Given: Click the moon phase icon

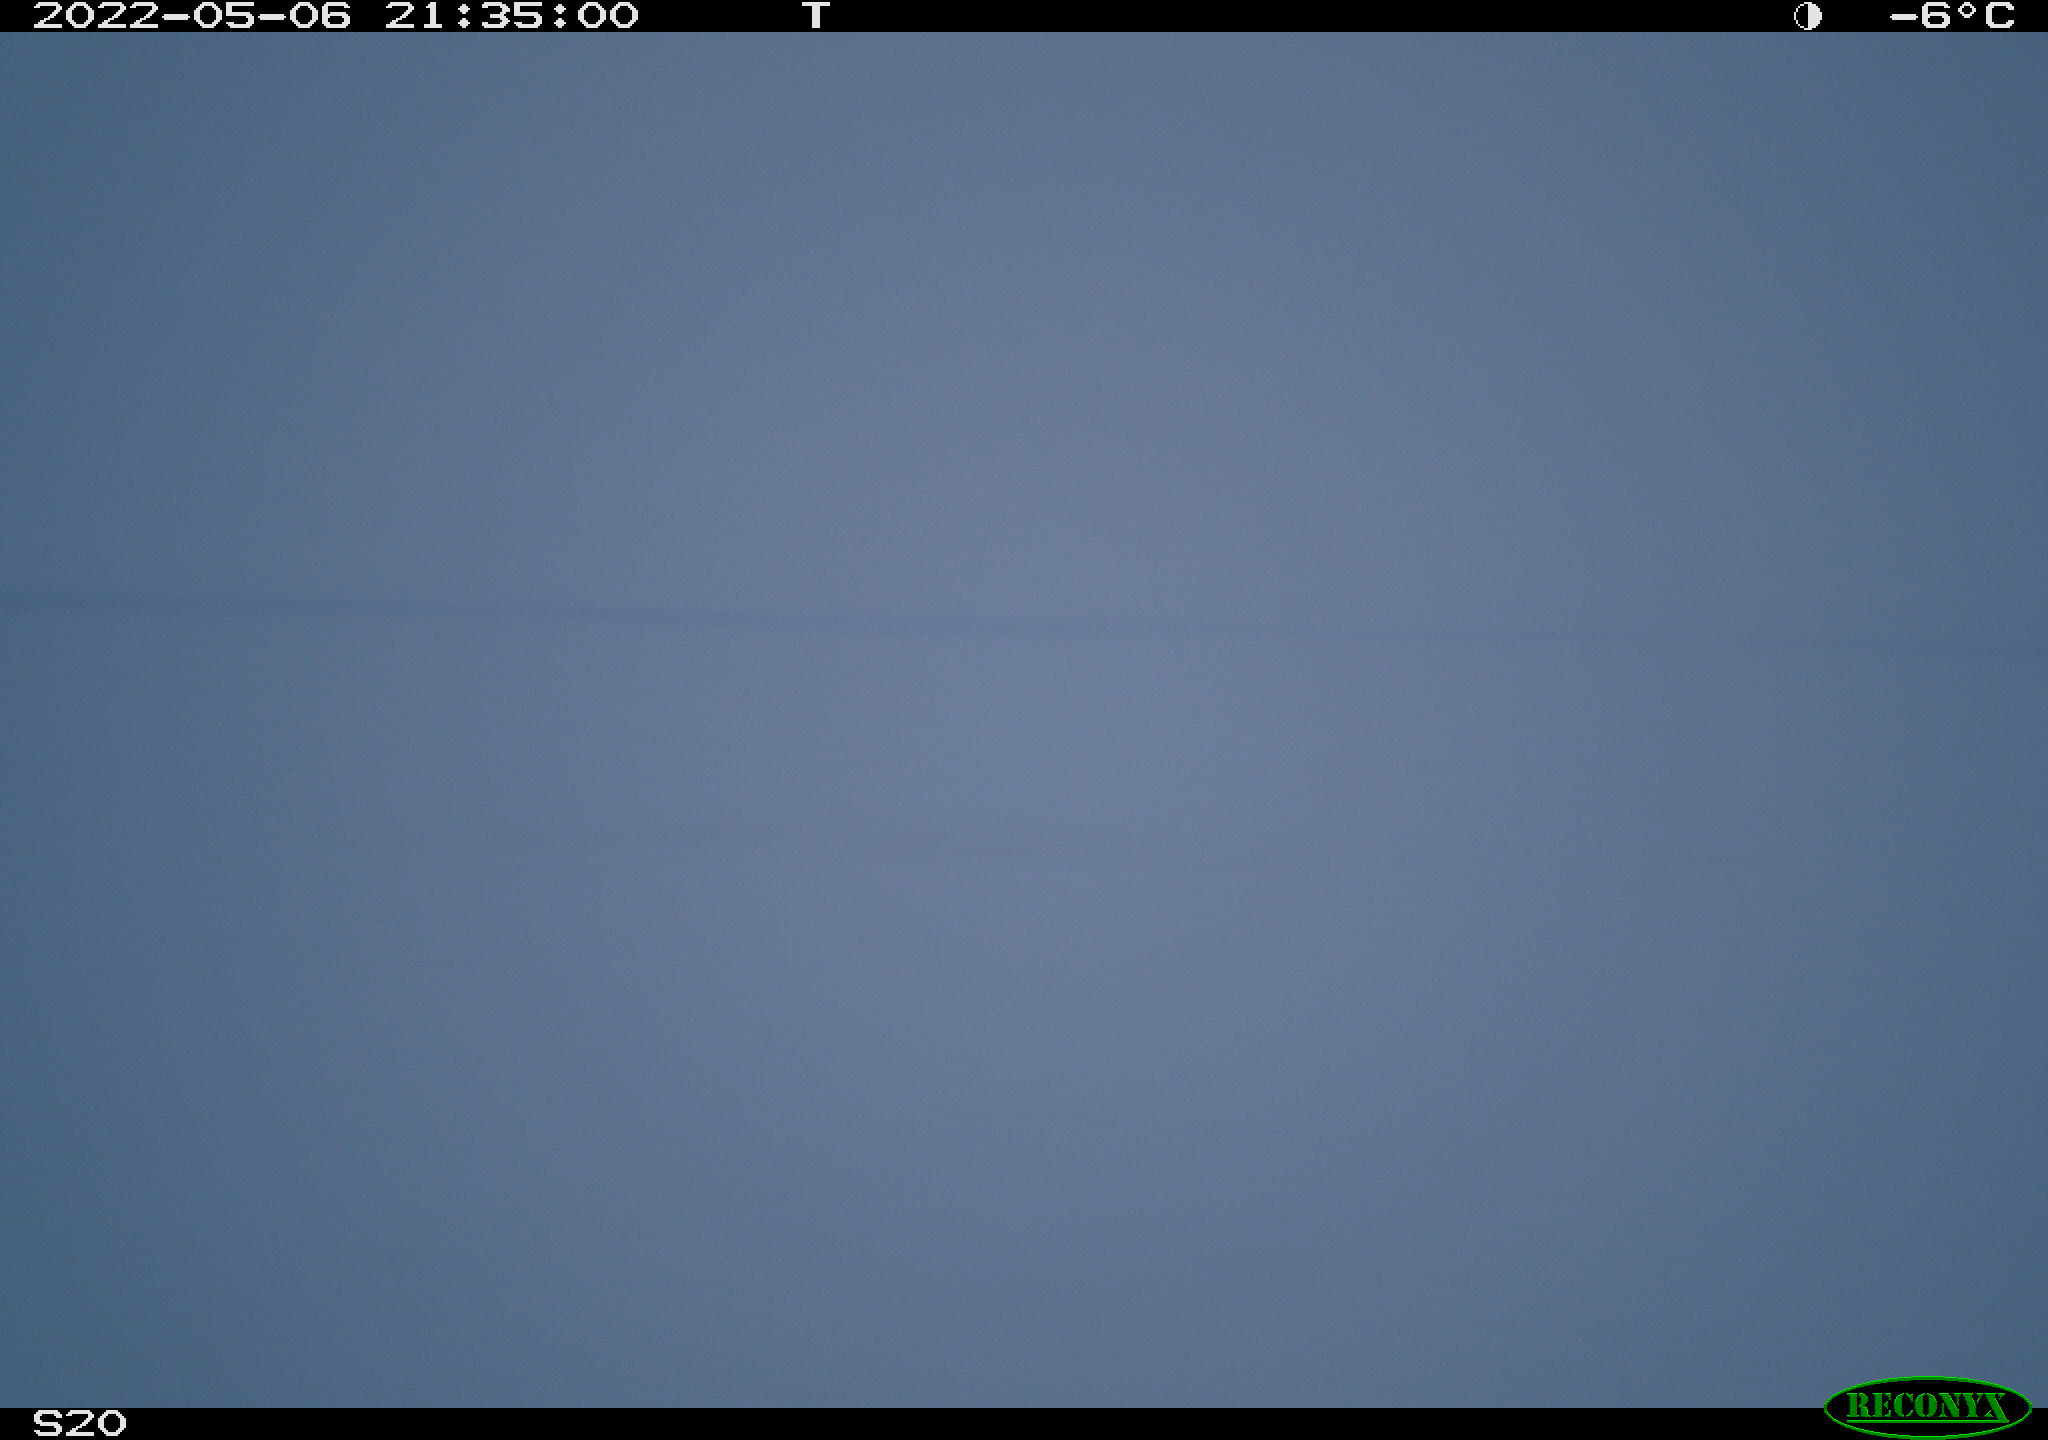Looking at the screenshot, I should coord(1807,16).
